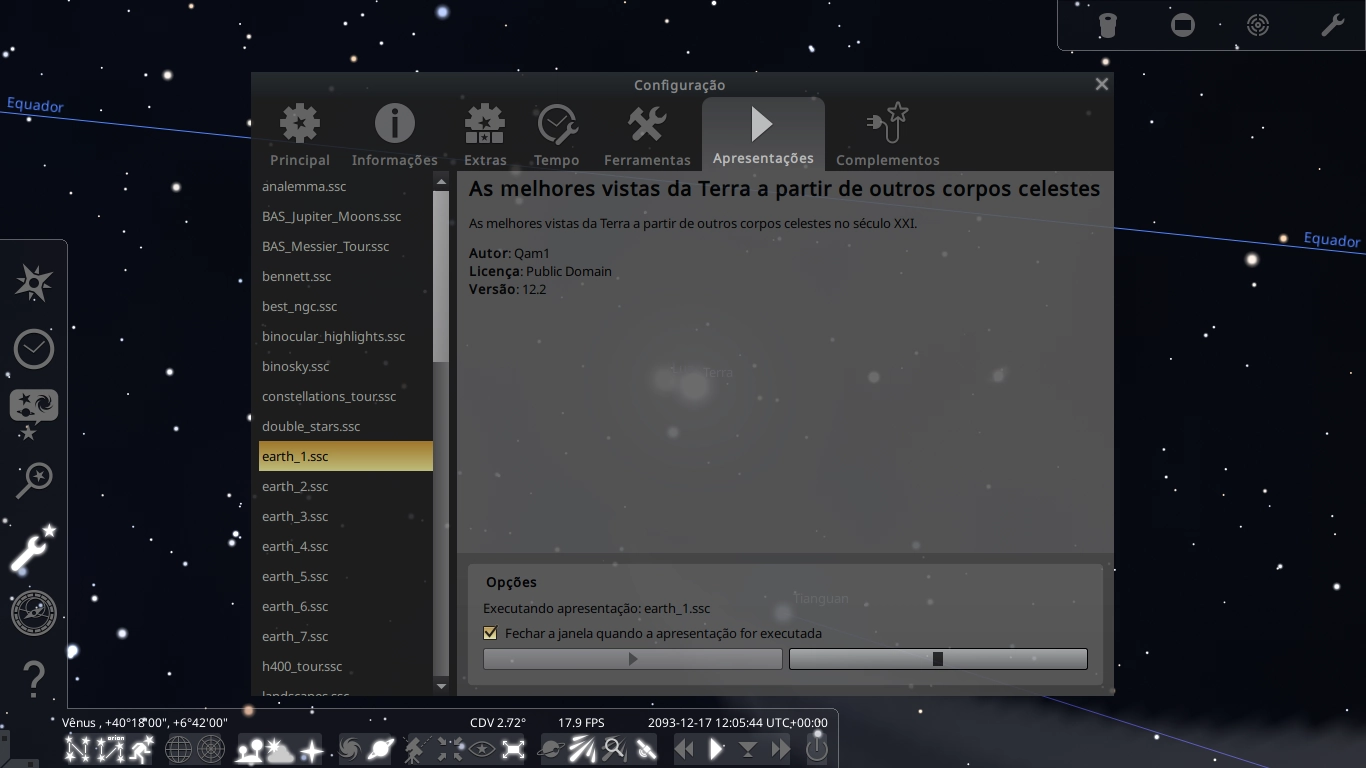This screenshot has width=1366, height=768.
Task: Switch to the Complementos tab
Action: tap(887, 135)
